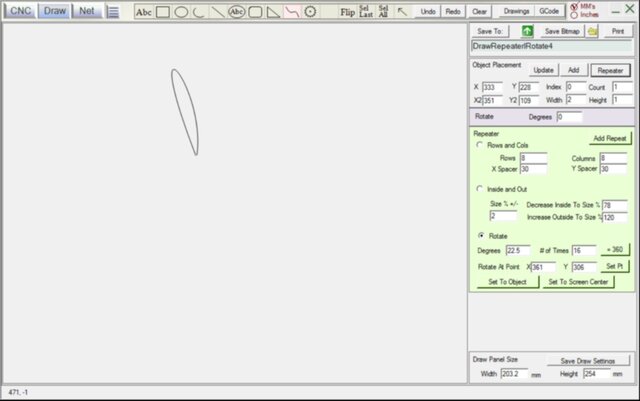The width and height of the screenshot is (640, 401).
Task: Click the drawing name field DrawRepeaterIRotate4
Action: 551,46
